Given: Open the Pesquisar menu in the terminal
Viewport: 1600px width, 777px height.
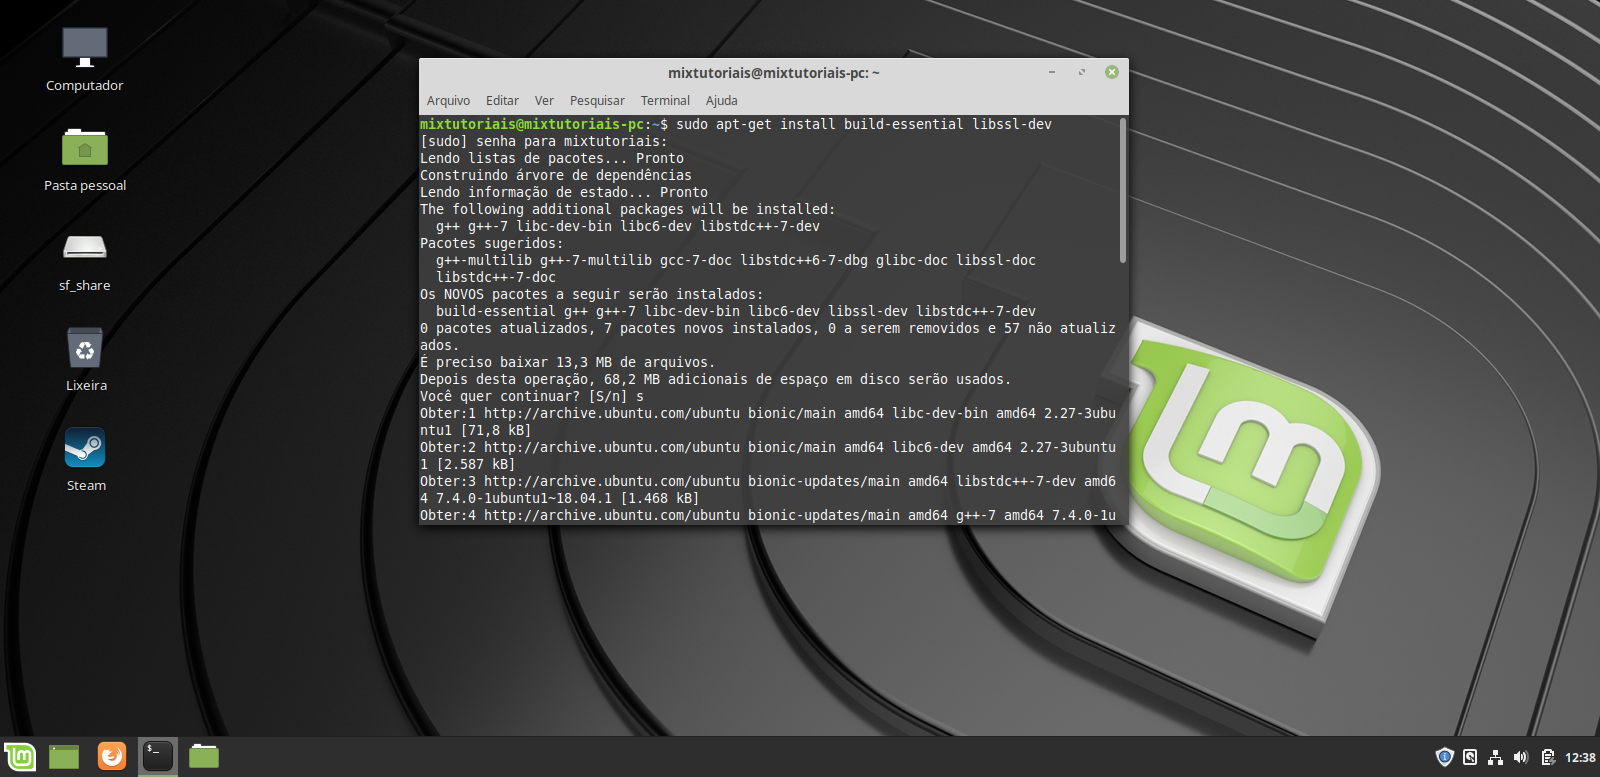Looking at the screenshot, I should coord(597,100).
